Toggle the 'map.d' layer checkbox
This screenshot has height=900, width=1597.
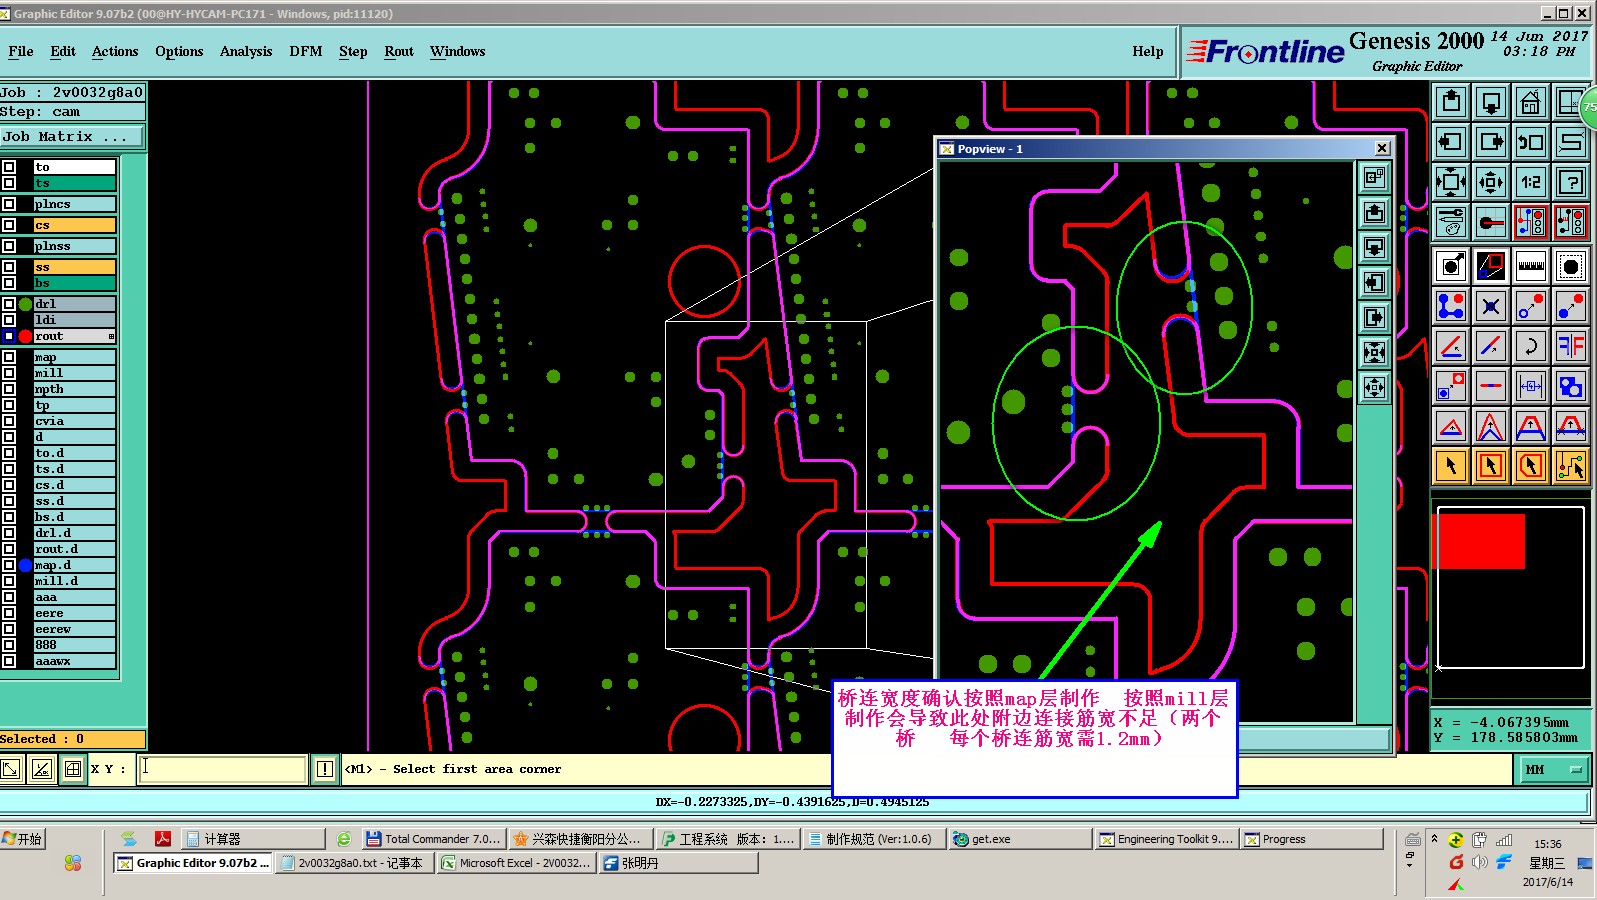[x=9, y=565]
